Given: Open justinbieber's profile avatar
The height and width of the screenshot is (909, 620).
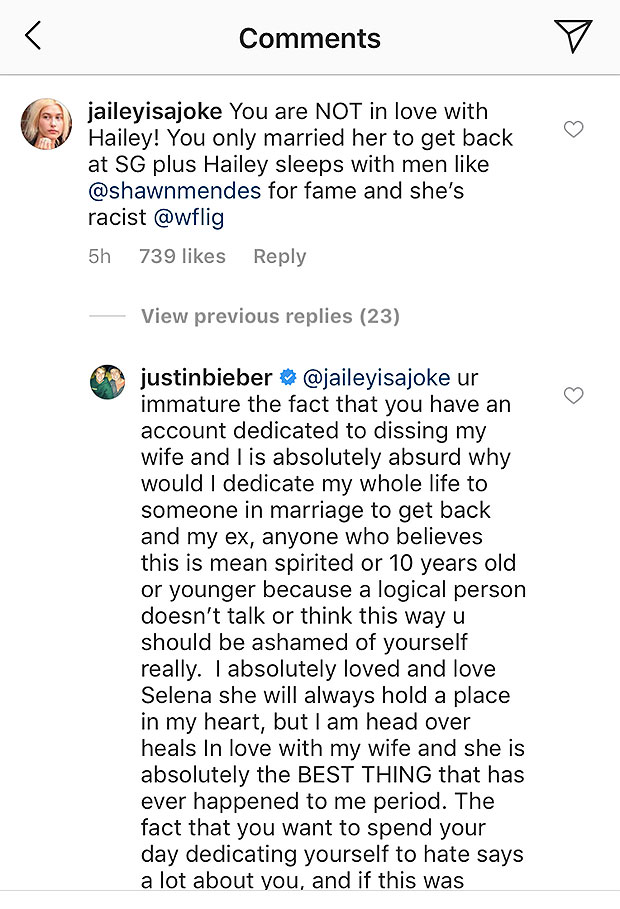Looking at the screenshot, I should pos(108,381).
